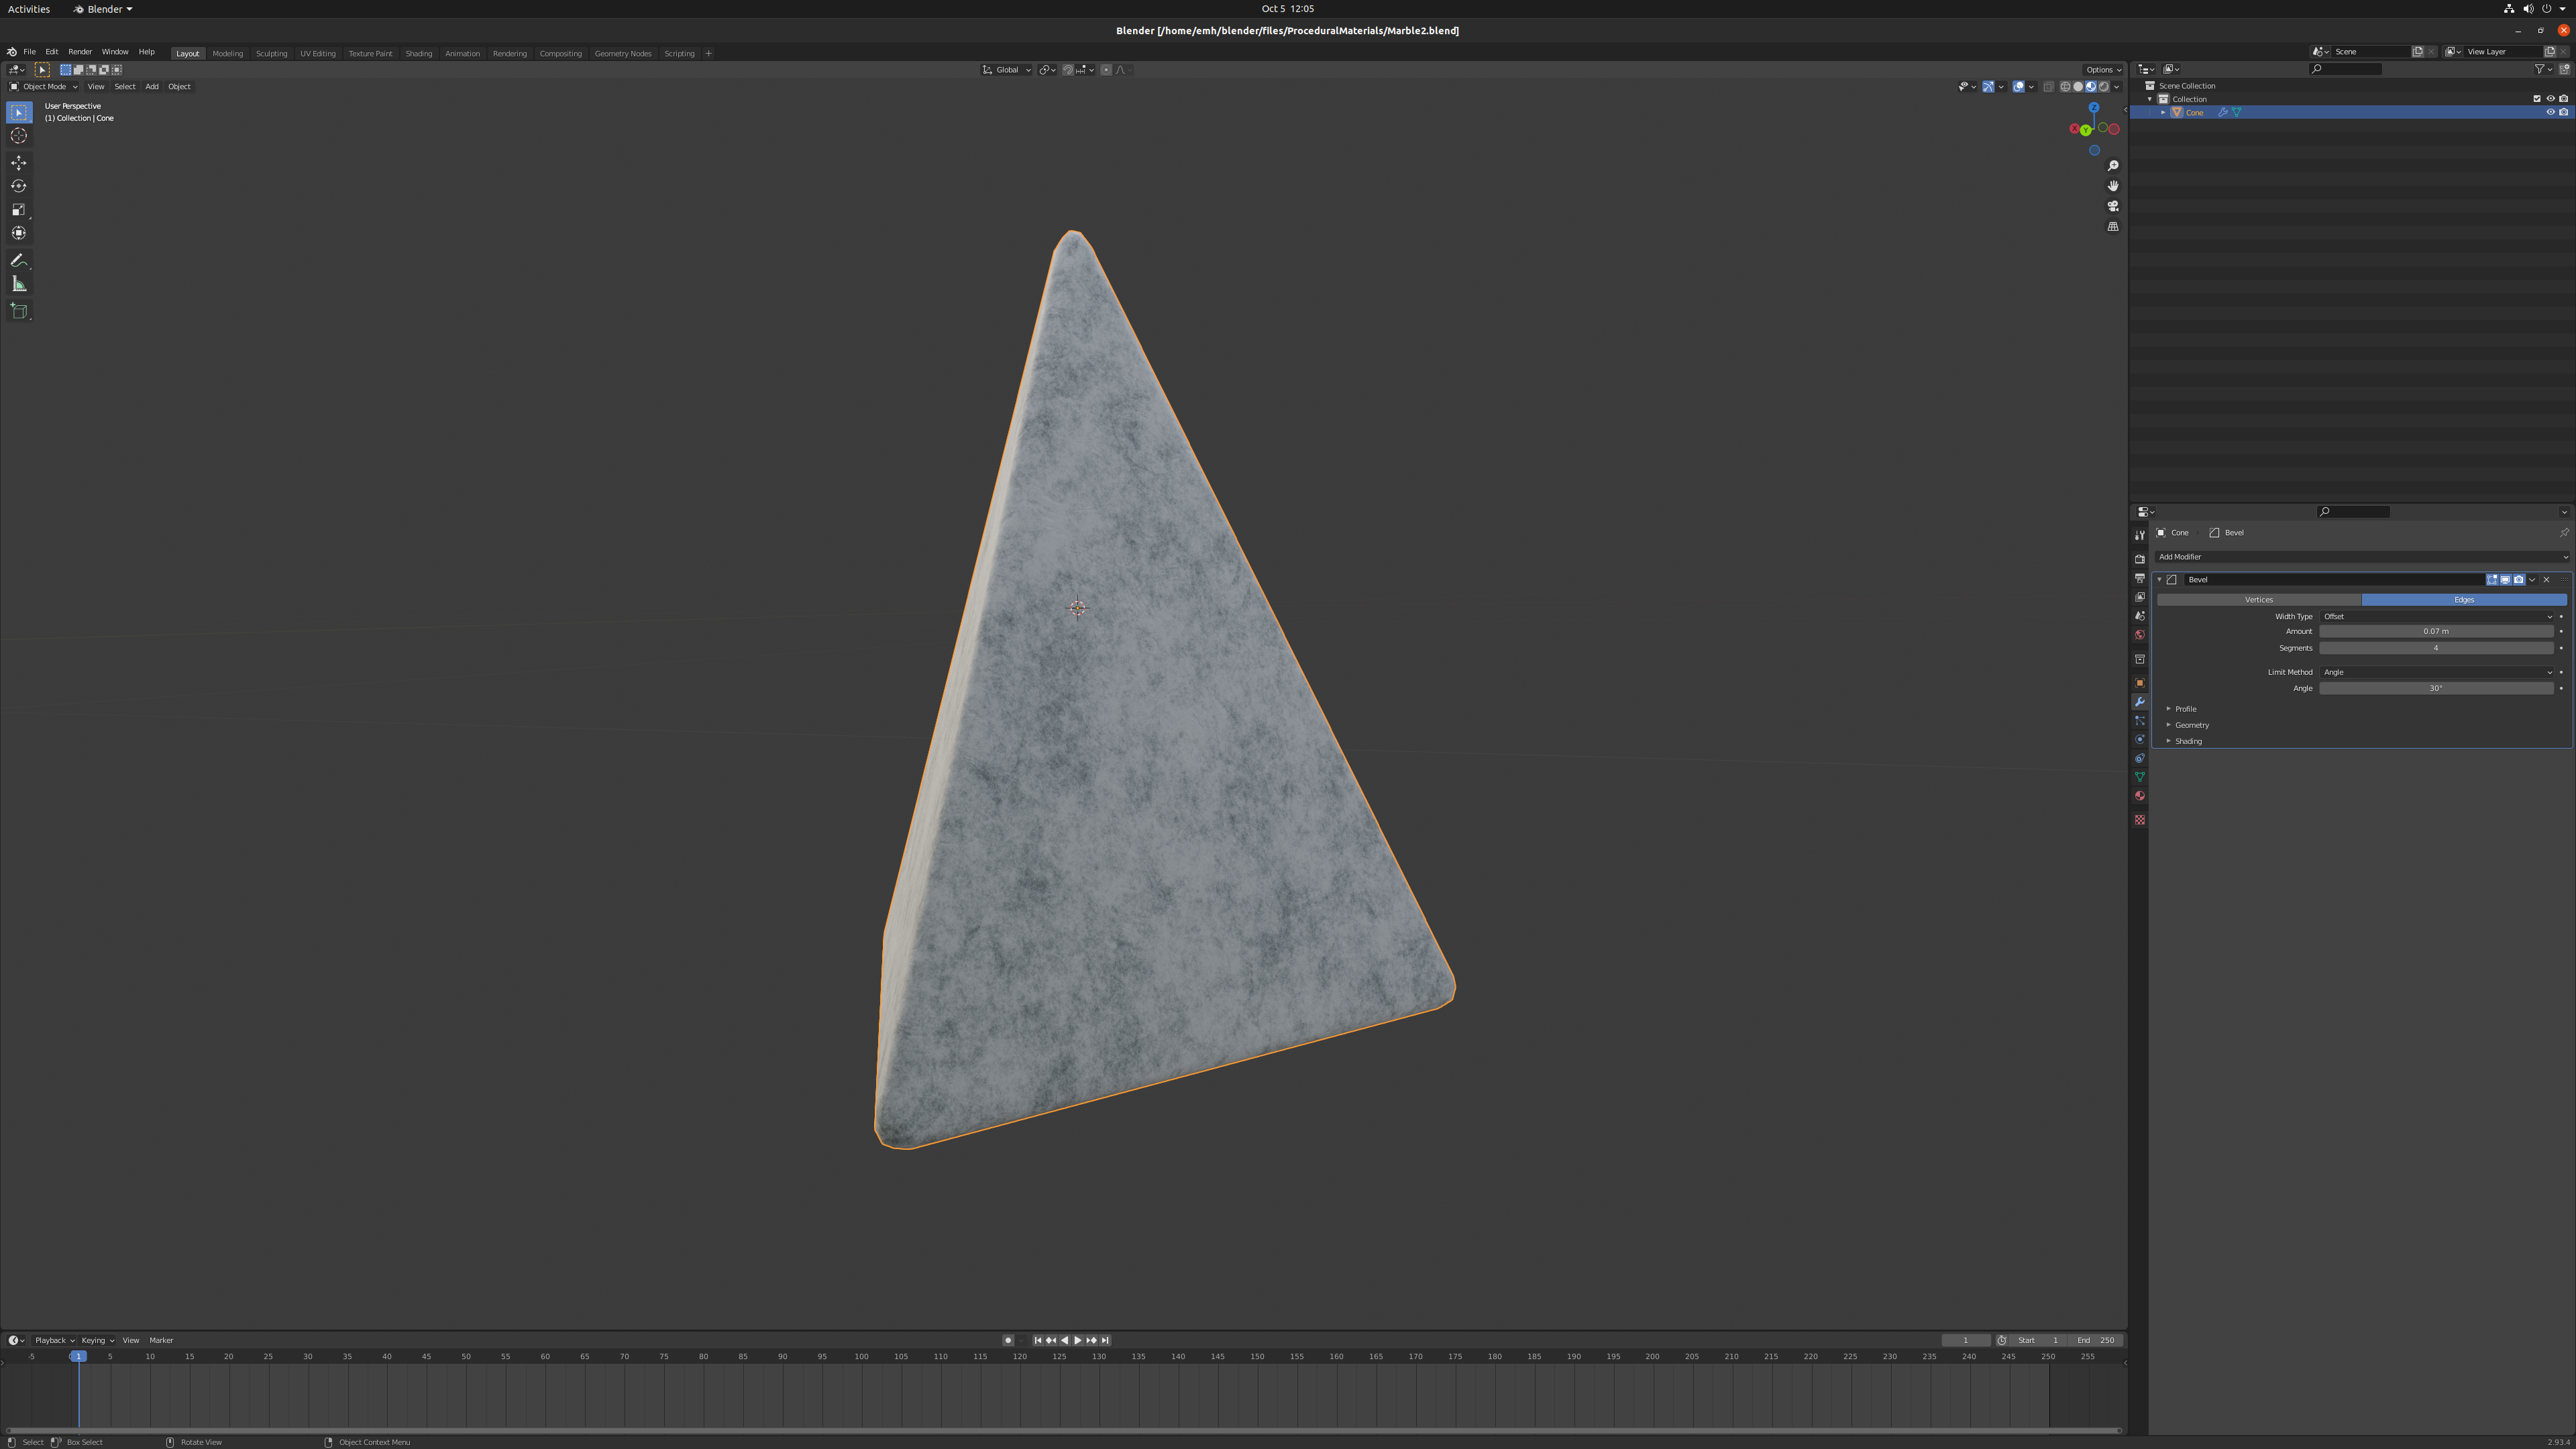The image size is (2576, 1449).
Task: Toggle X-Ray display in viewport header
Action: tap(2048, 87)
